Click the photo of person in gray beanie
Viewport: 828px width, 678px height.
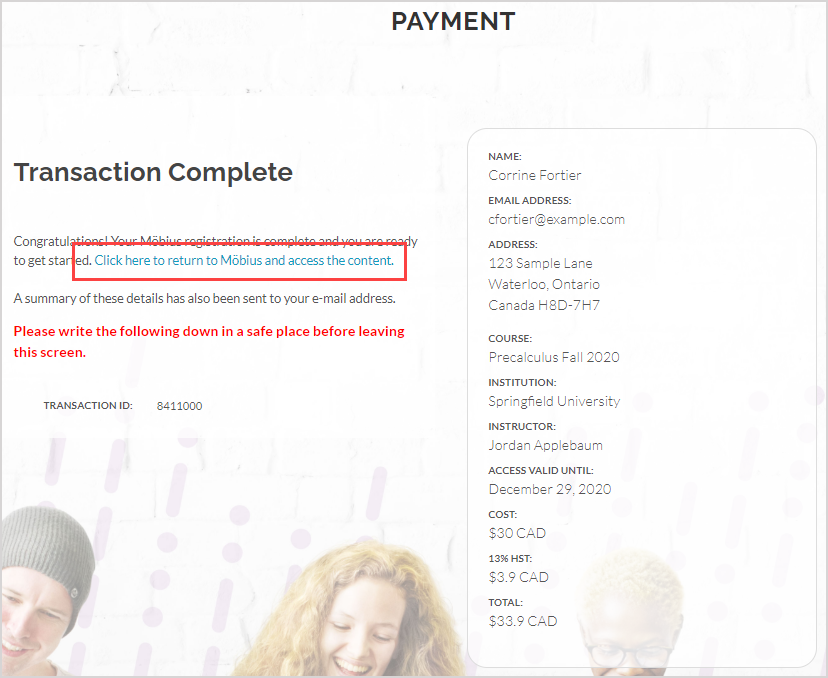[45, 590]
